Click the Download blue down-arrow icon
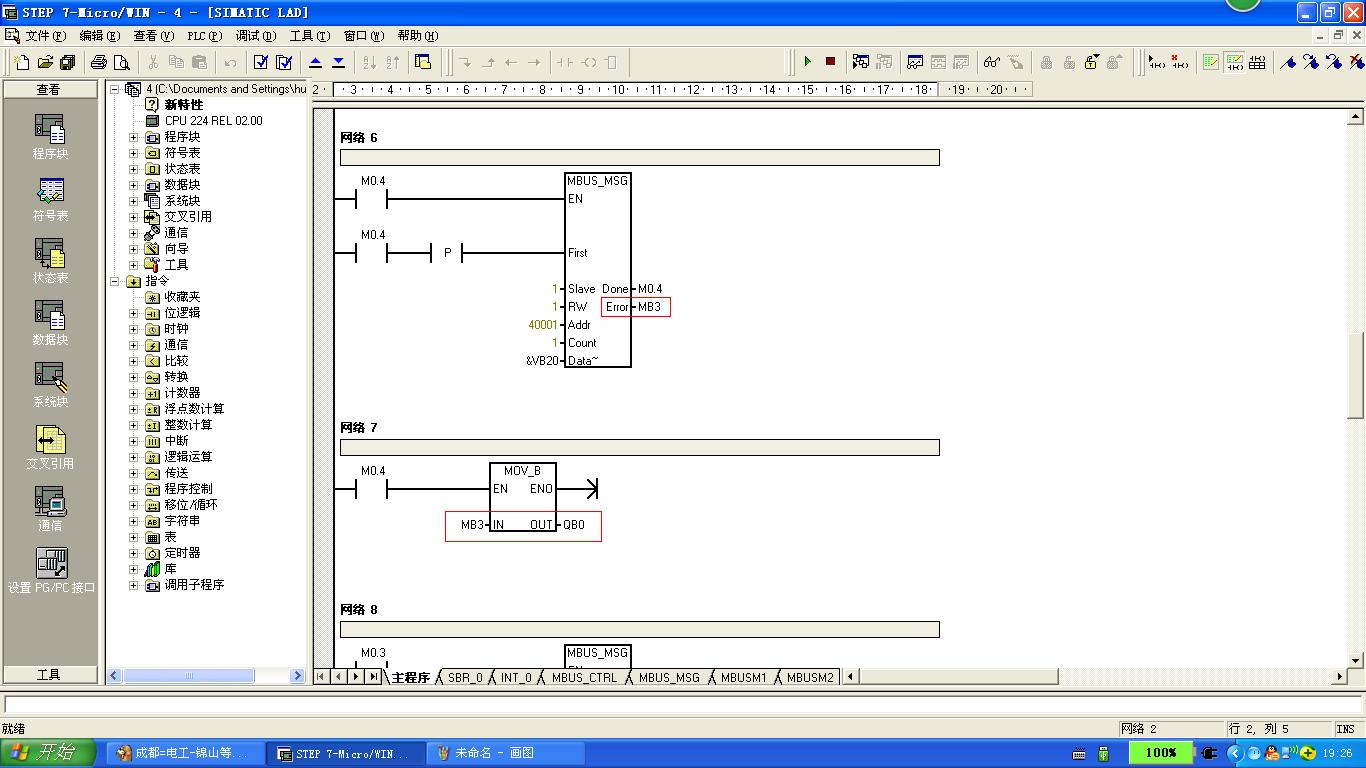Screen dimensions: 1366x768 (338, 62)
